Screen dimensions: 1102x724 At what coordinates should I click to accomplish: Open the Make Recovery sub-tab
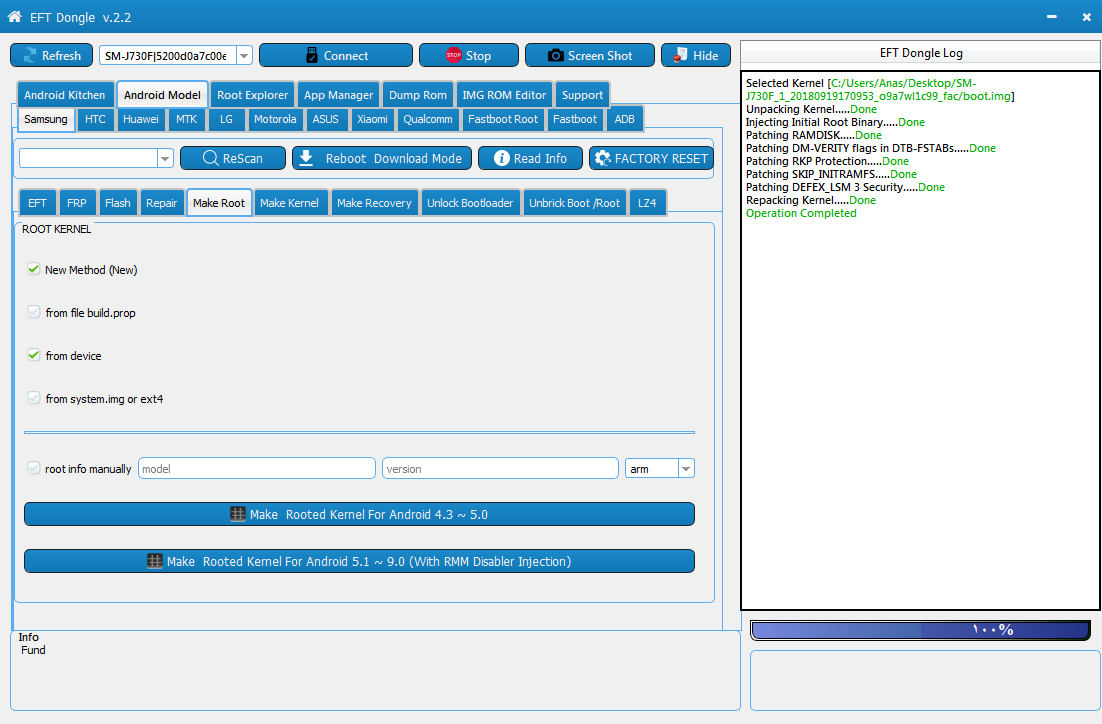(374, 202)
